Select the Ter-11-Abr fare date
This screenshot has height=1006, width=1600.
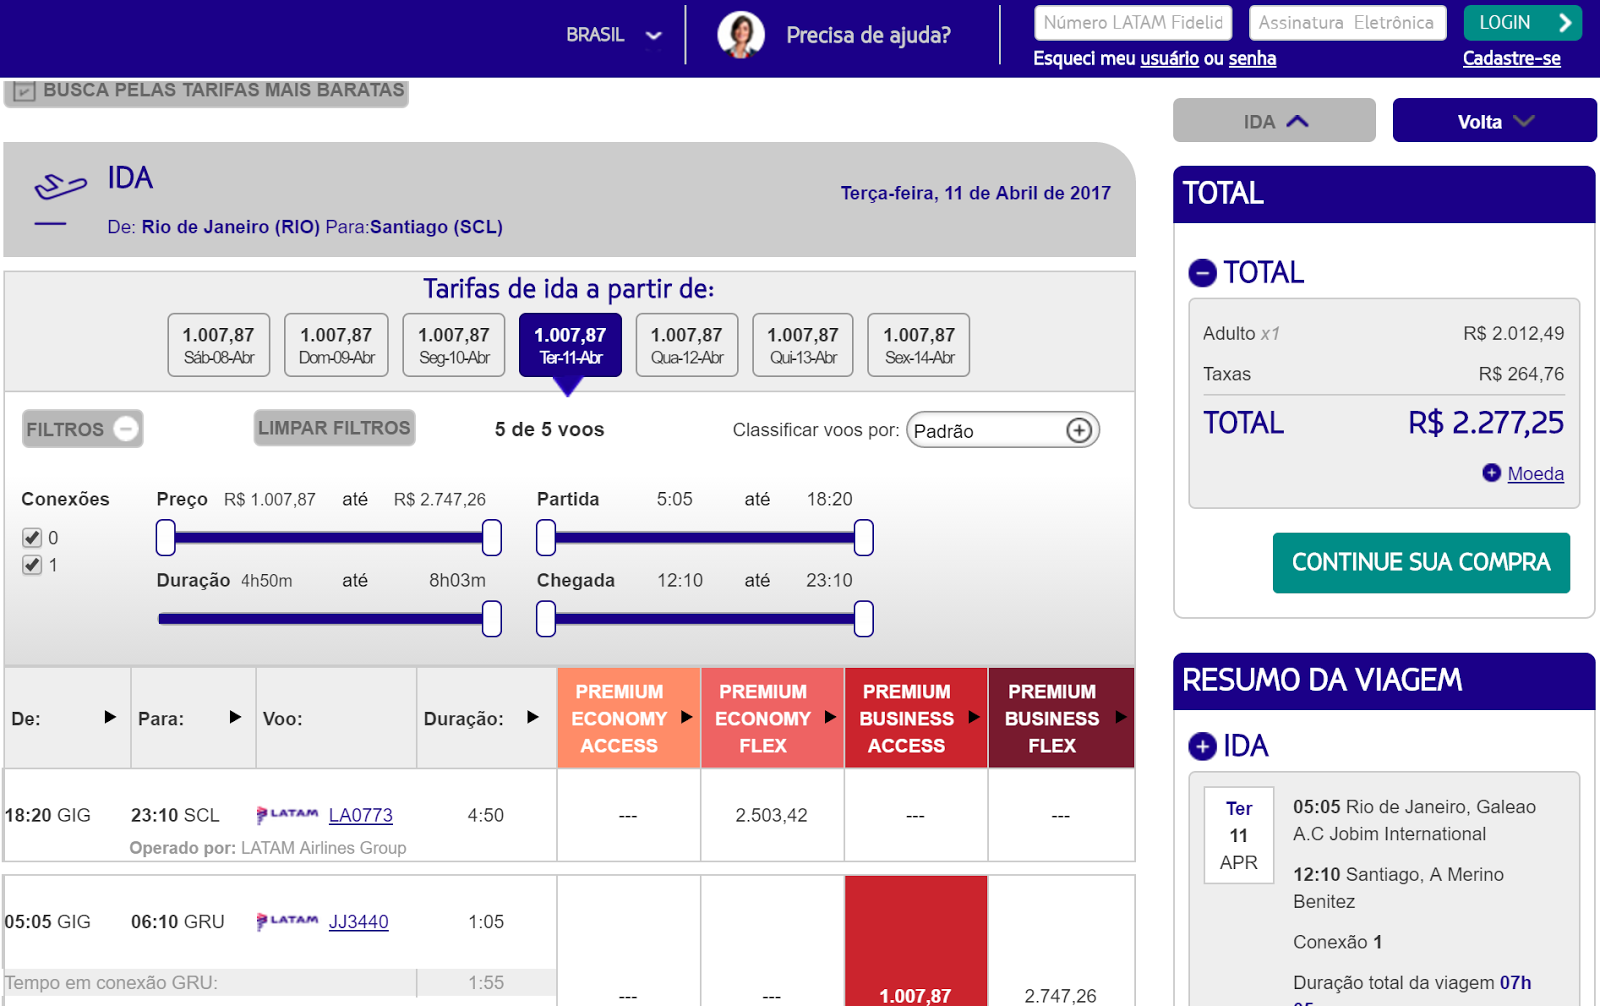click(x=570, y=345)
